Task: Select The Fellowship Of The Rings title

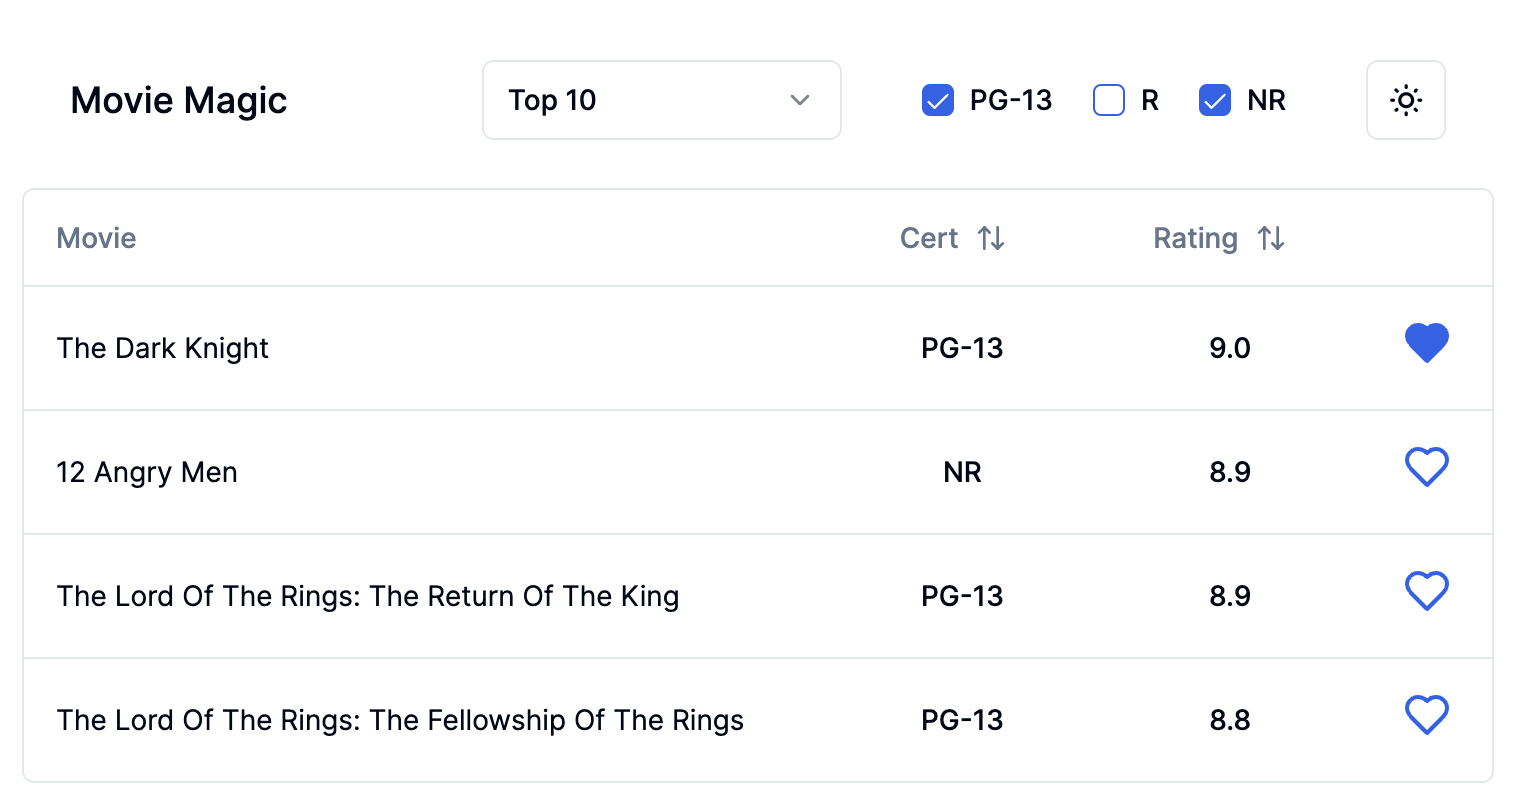Action: (400, 720)
